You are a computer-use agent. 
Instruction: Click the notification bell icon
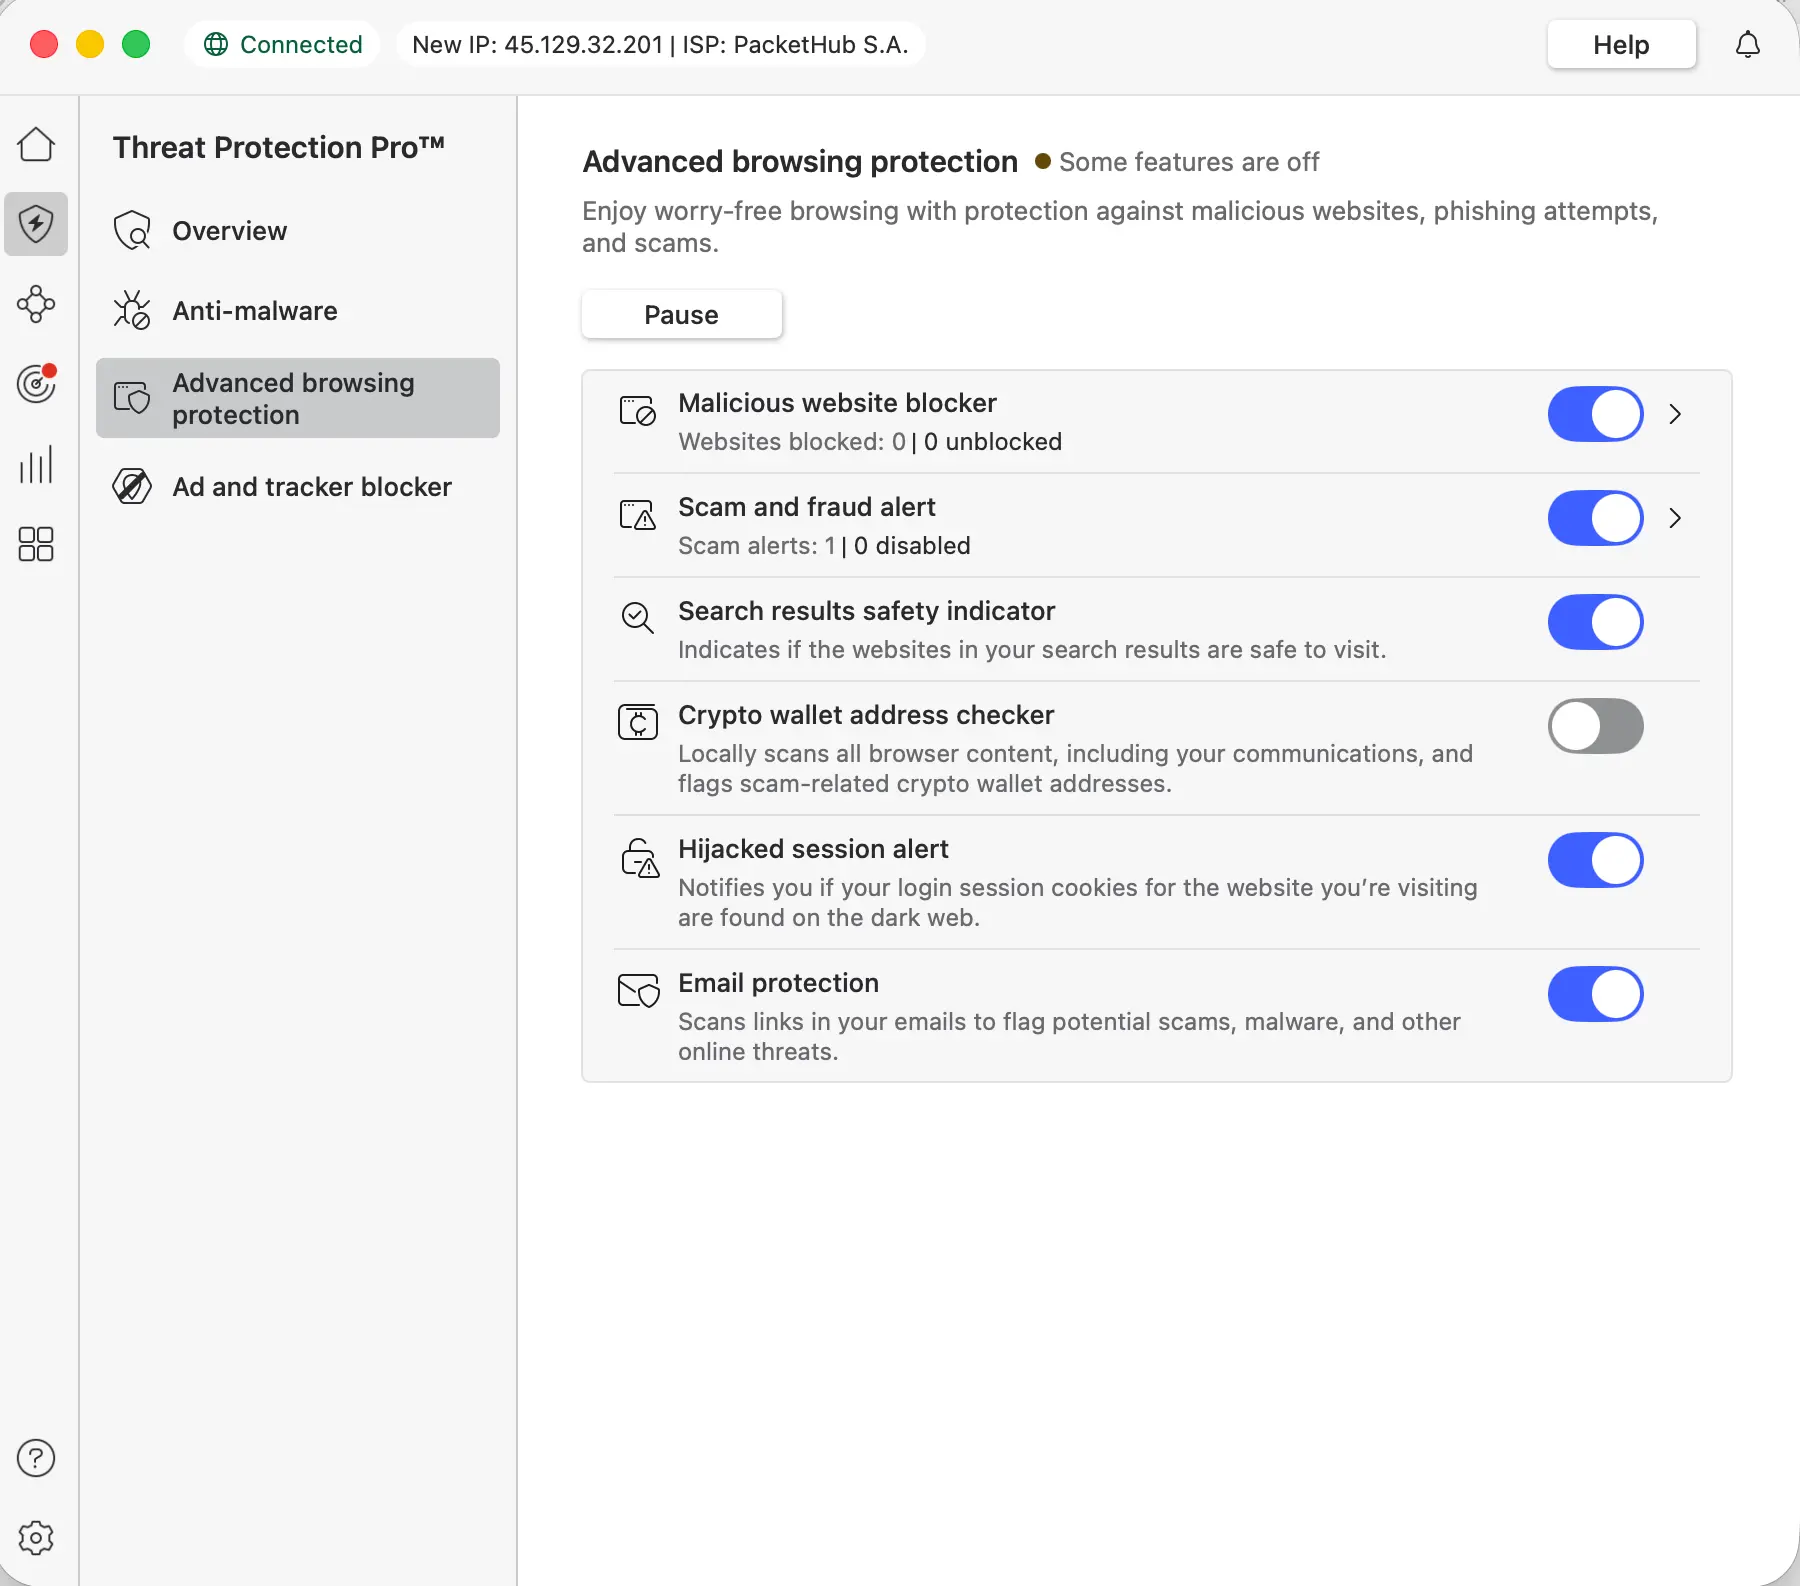click(x=1747, y=45)
